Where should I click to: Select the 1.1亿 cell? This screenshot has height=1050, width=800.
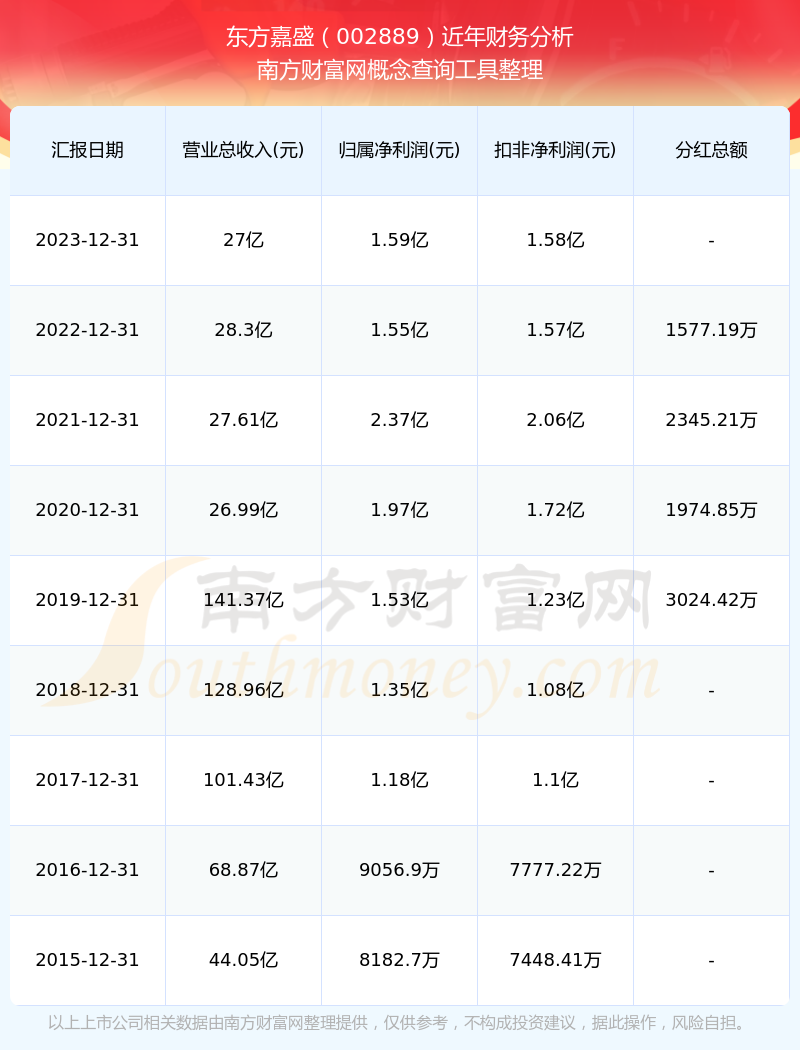pos(555,780)
